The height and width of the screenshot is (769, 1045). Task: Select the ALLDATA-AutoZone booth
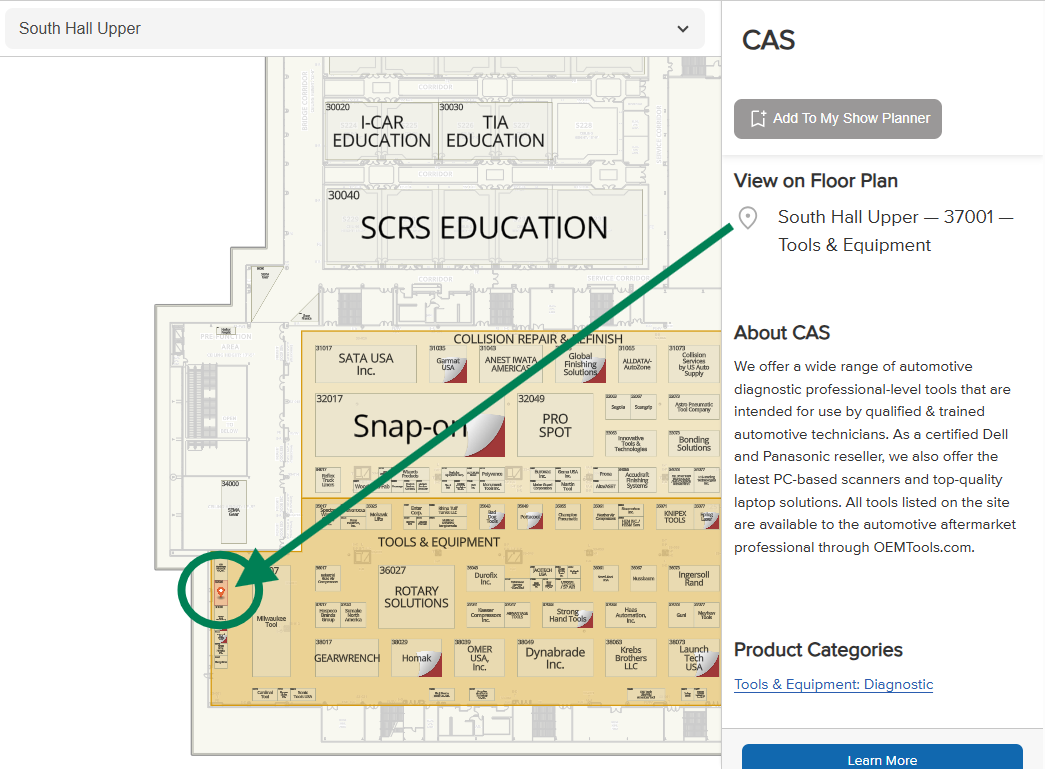(x=637, y=364)
